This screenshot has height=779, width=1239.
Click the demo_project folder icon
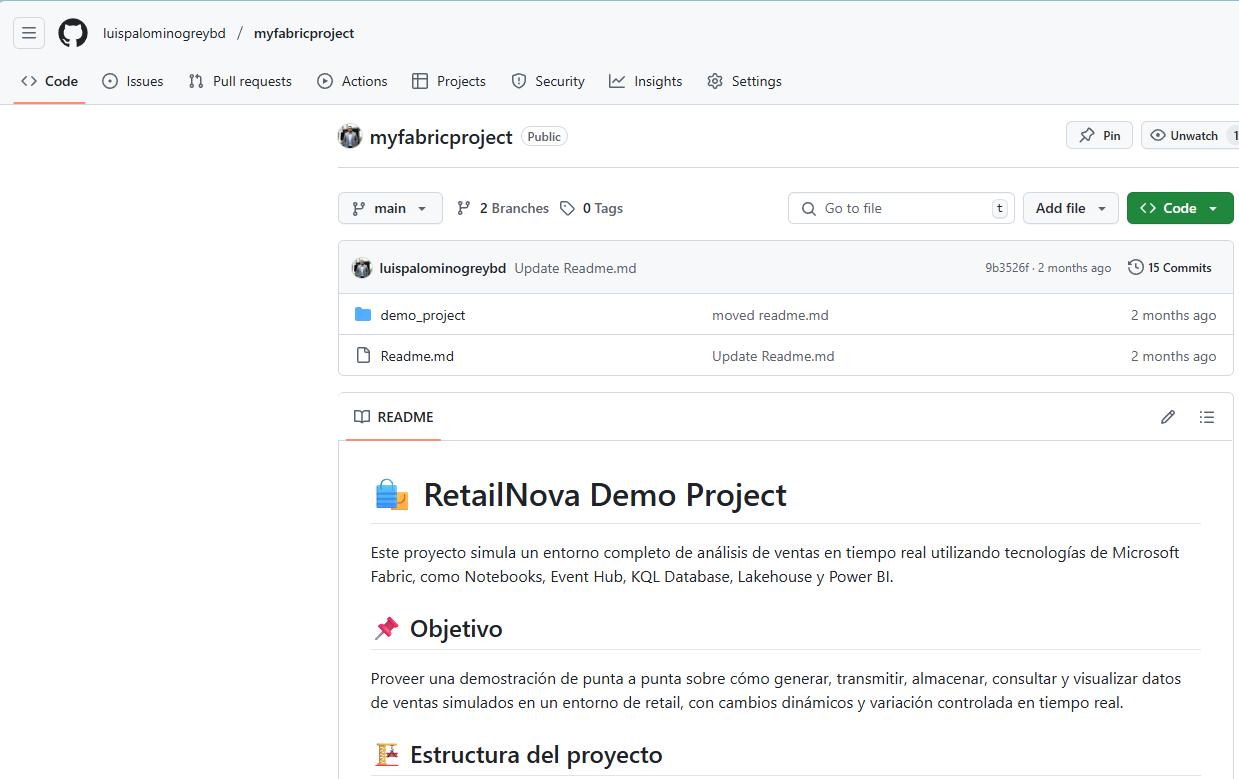click(x=363, y=315)
